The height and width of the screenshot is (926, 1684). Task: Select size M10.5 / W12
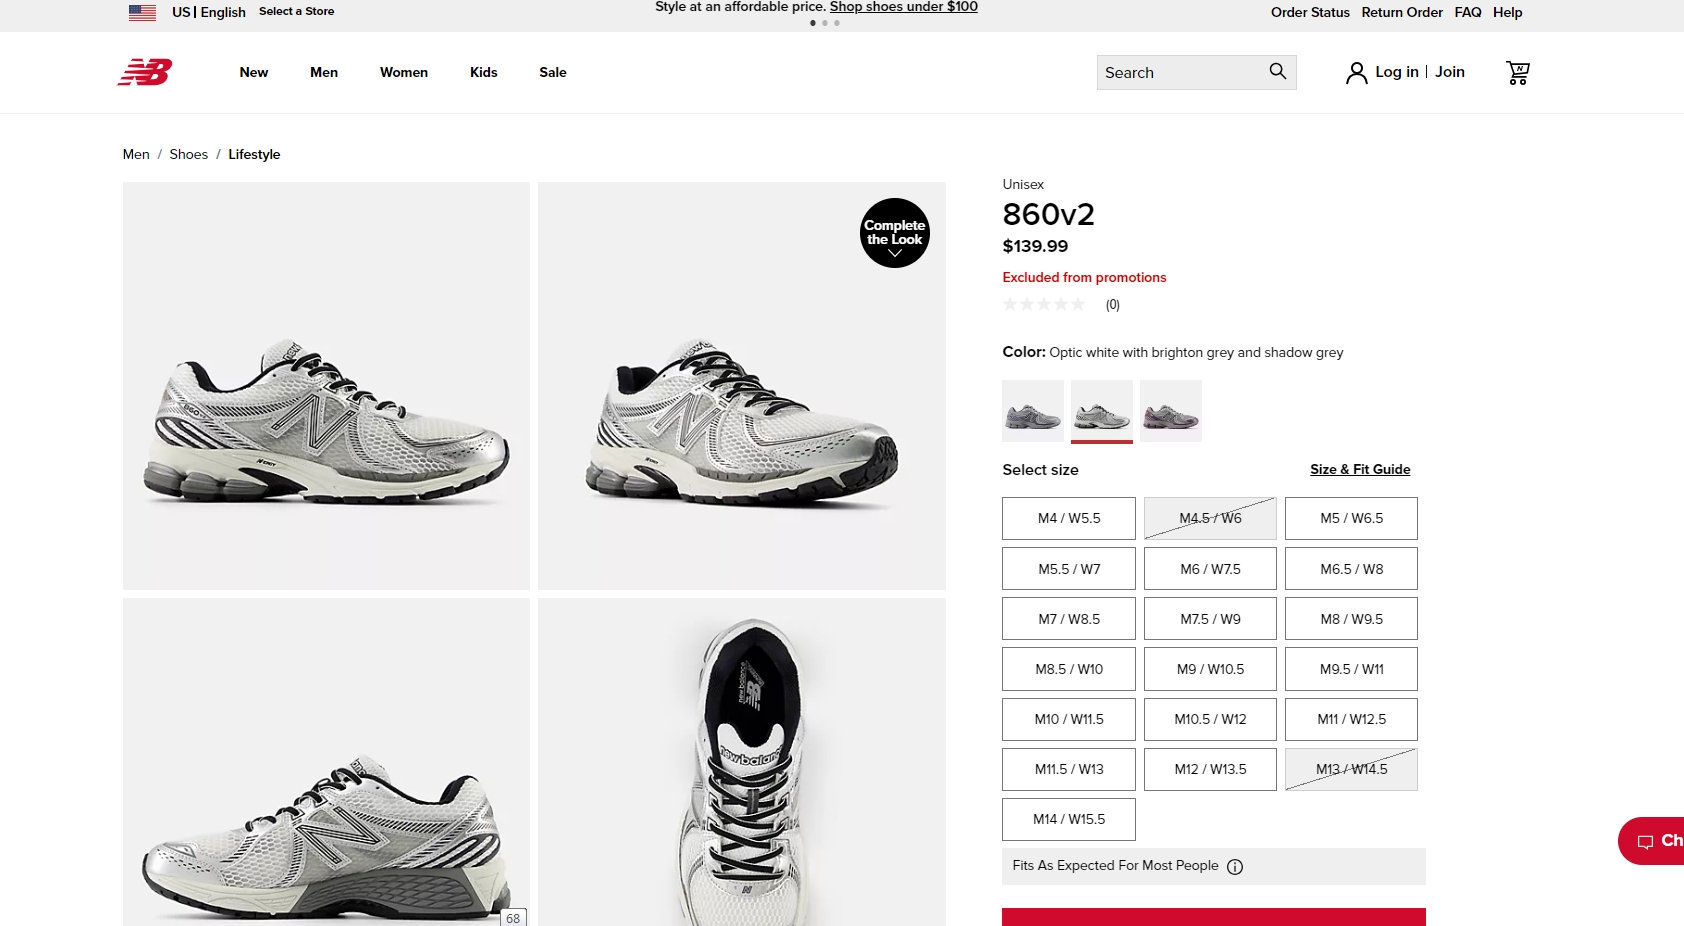click(1210, 719)
